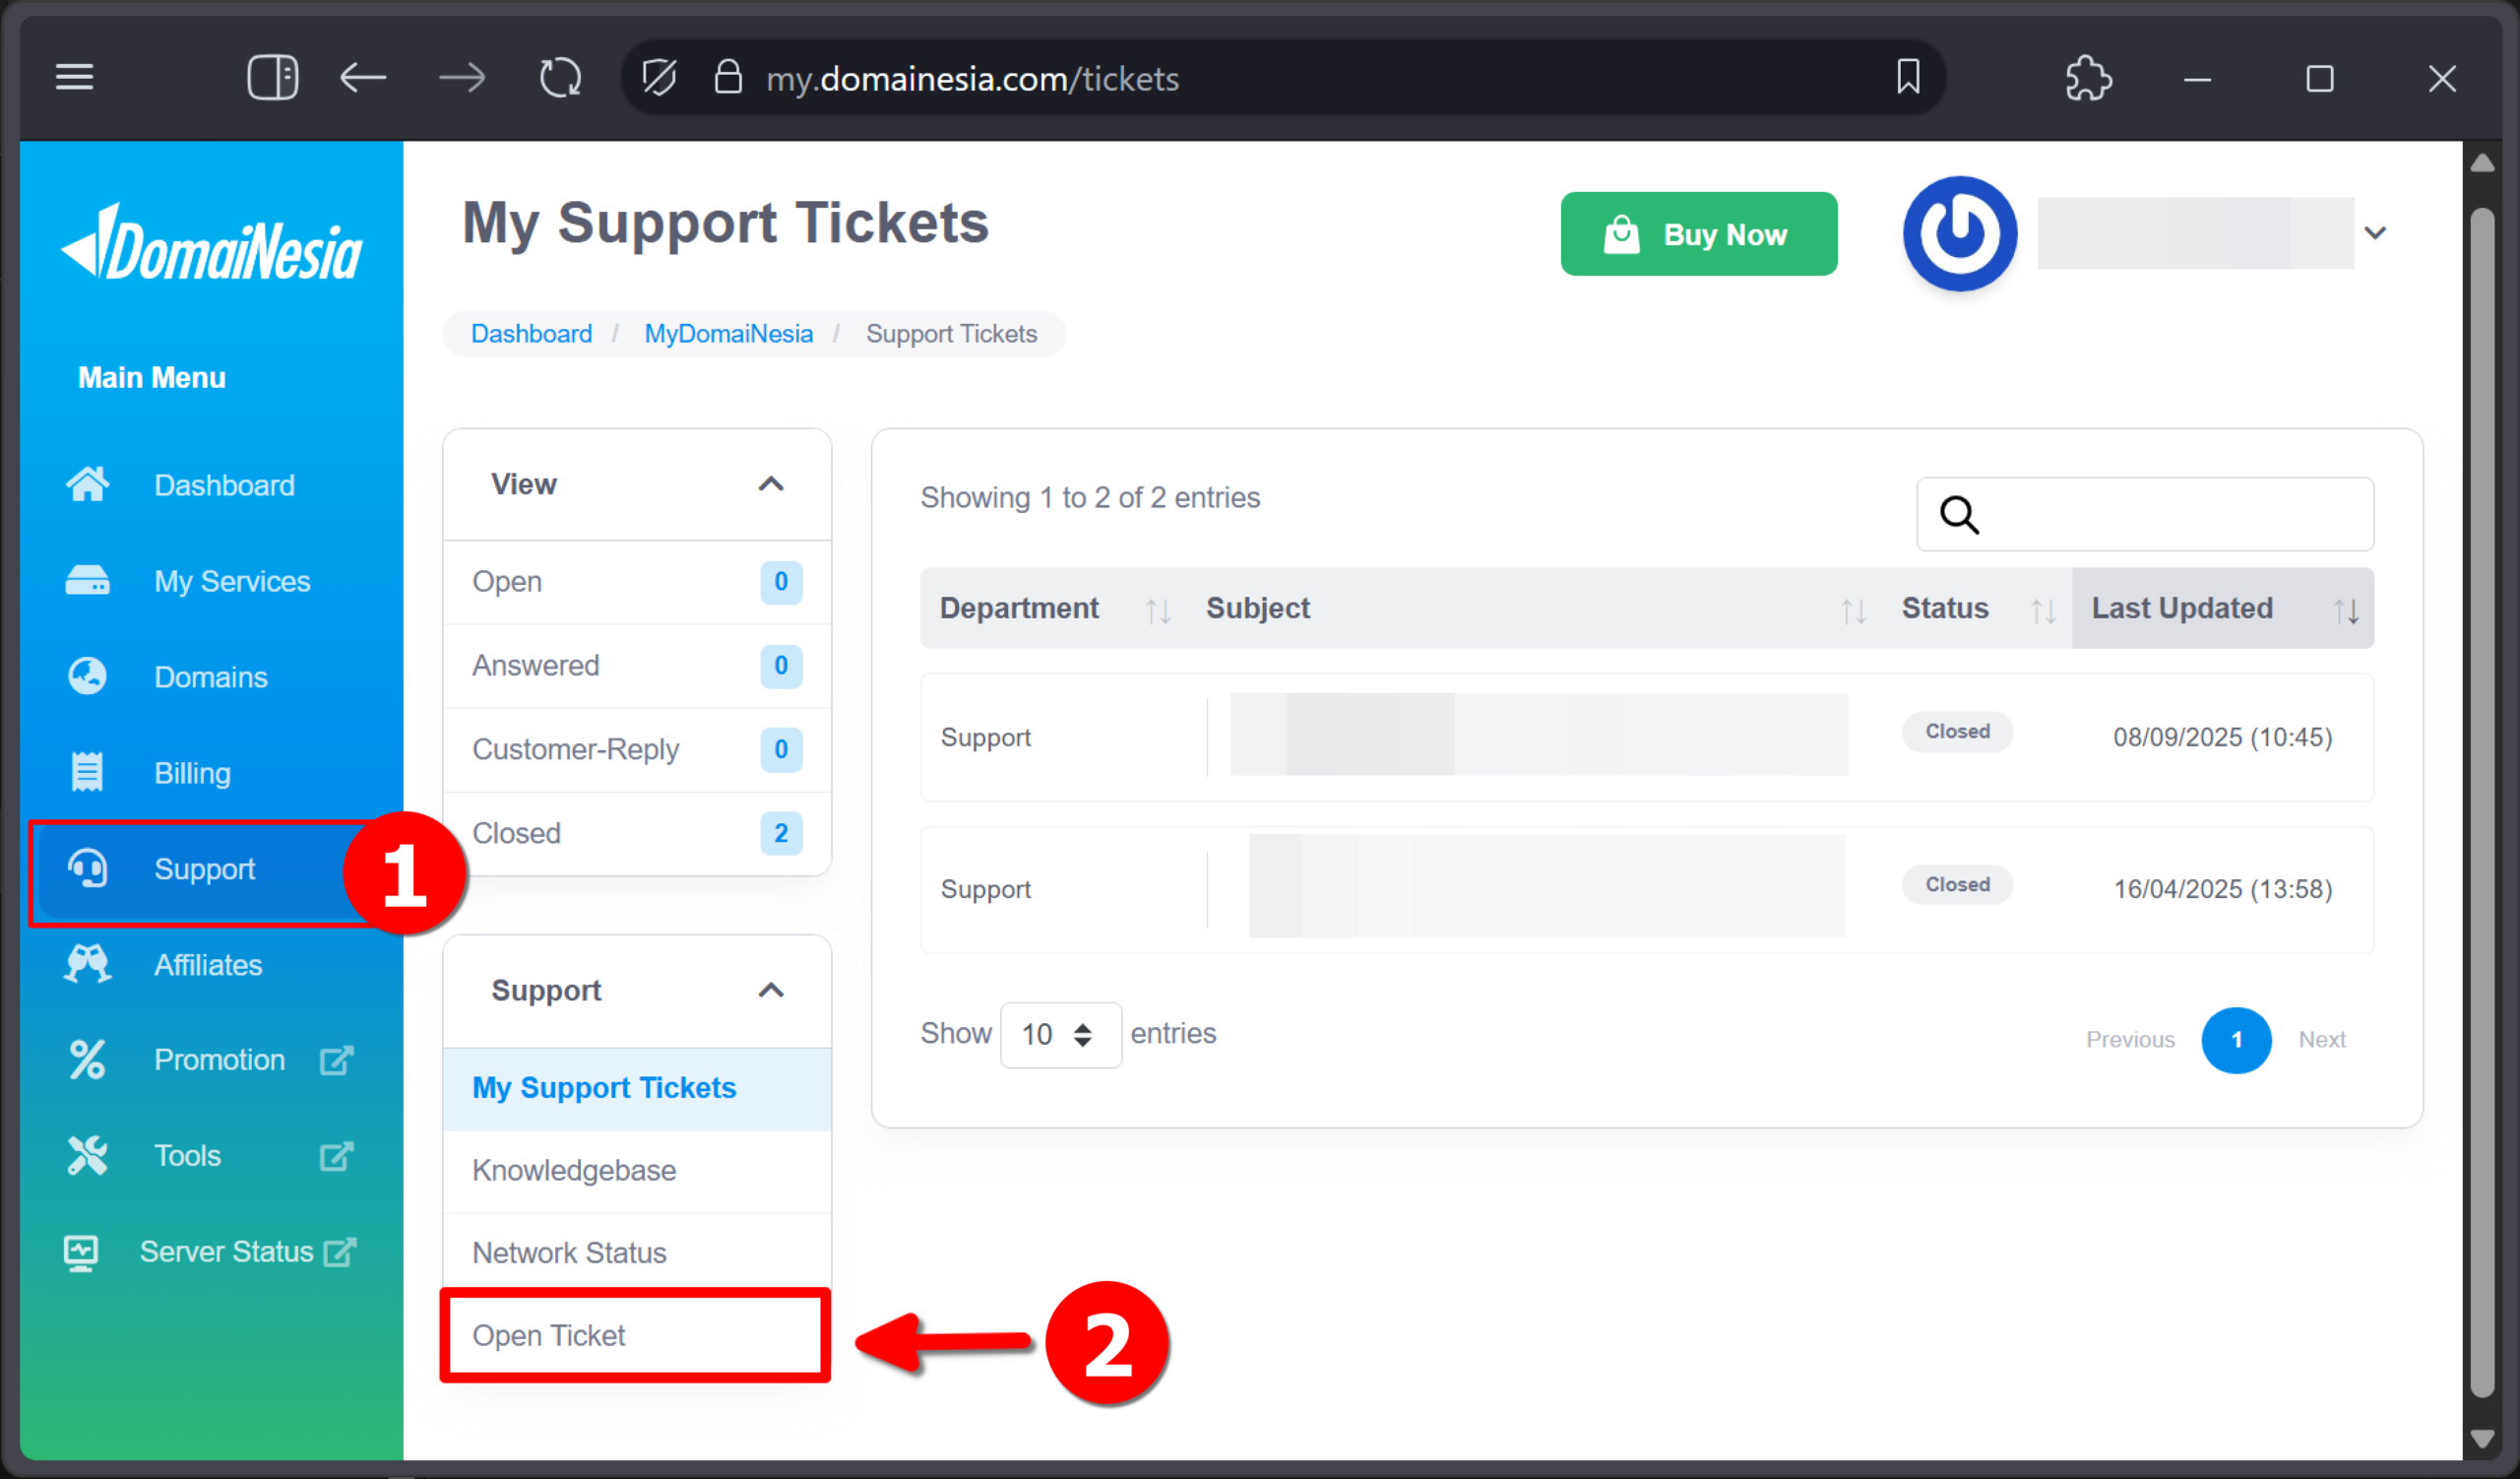Filter tickets by Closed status
Viewport: 2520px width, 1479px height.
tap(637, 834)
